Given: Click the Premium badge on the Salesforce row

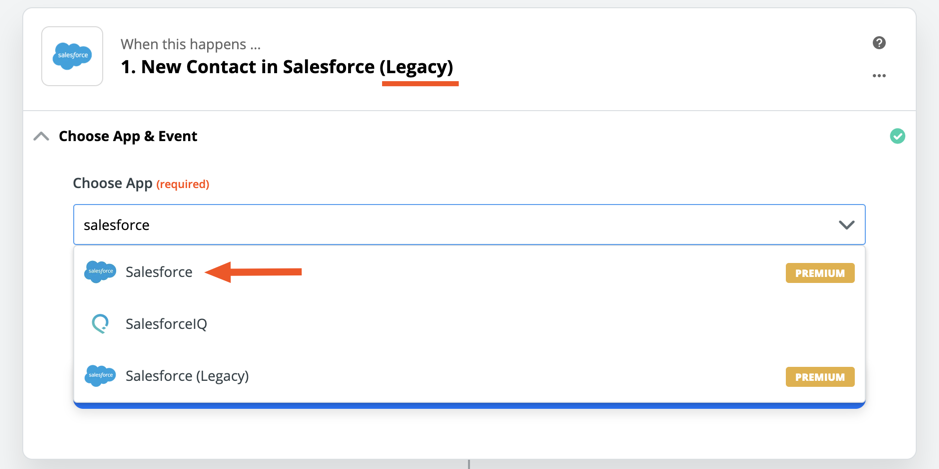Looking at the screenshot, I should (820, 273).
